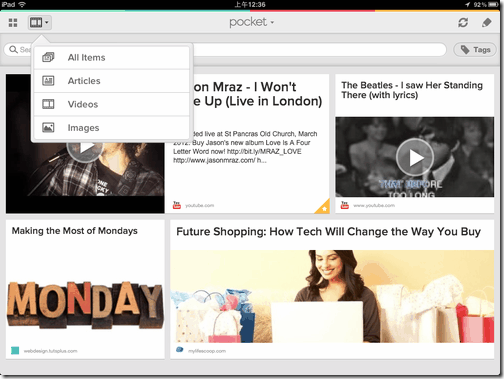
Task: Play the Beatles video
Action: tap(415, 157)
